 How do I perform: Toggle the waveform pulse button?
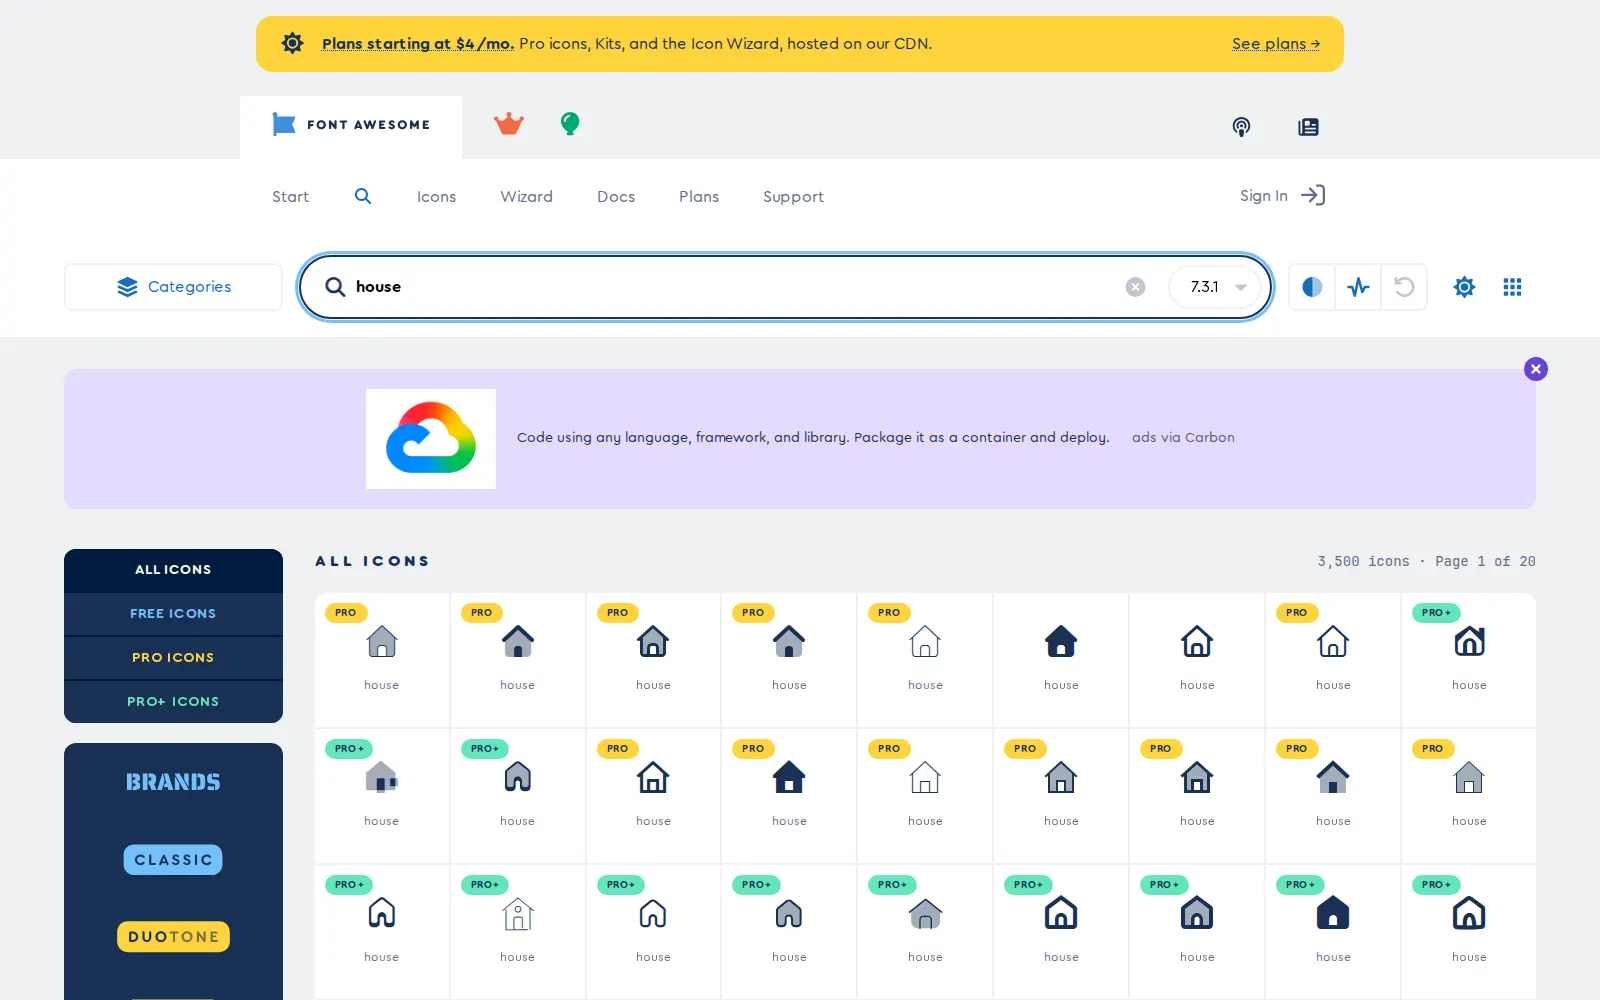(x=1358, y=287)
